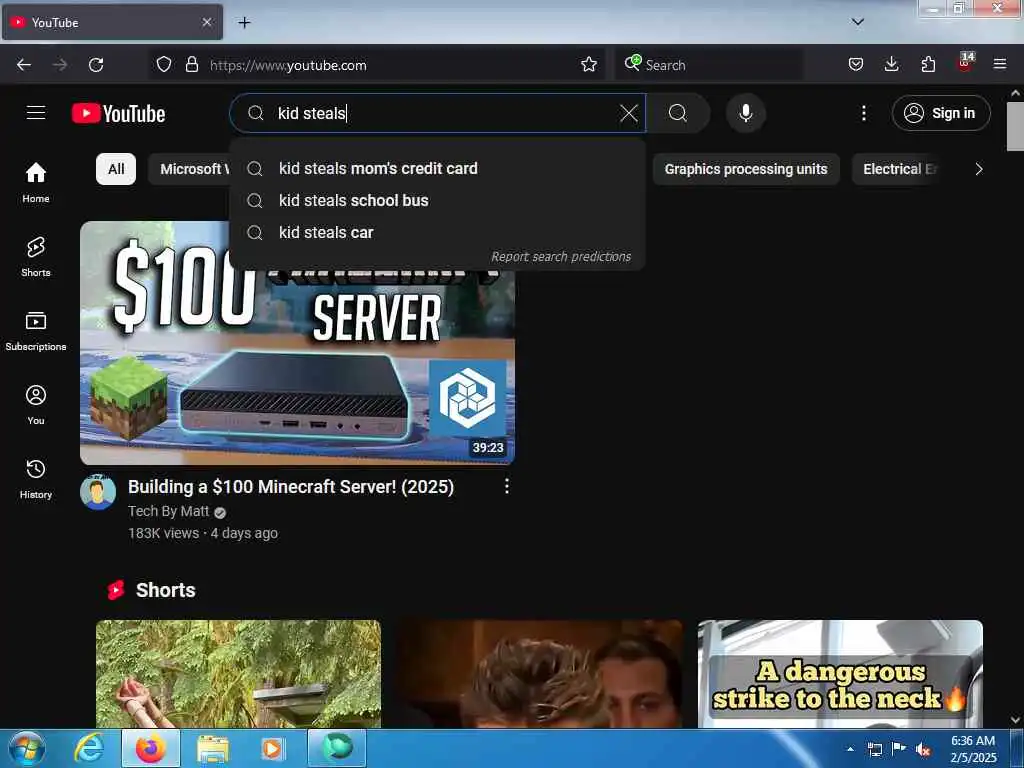The image size is (1024, 768).
Task: Go to Home in the sidebar
Action: (x=36, y=182)
